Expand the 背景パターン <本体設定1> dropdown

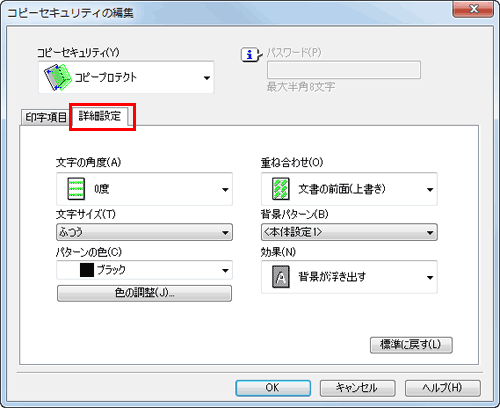pyautogui.click(x=349, y=232)
